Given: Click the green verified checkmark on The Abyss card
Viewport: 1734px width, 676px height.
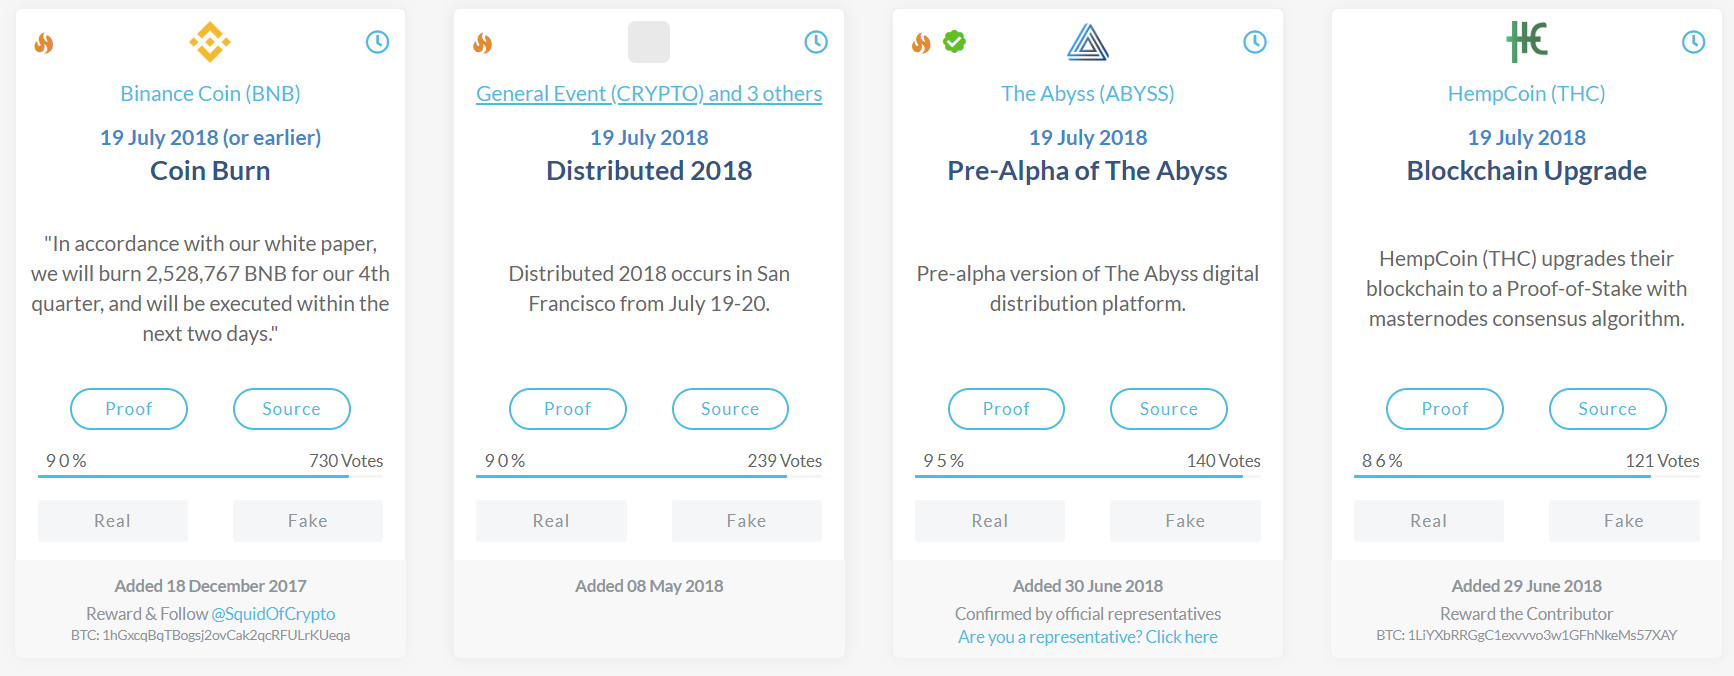Looking at the screenshot, I should pyautogui.click(x=955, y=42).
